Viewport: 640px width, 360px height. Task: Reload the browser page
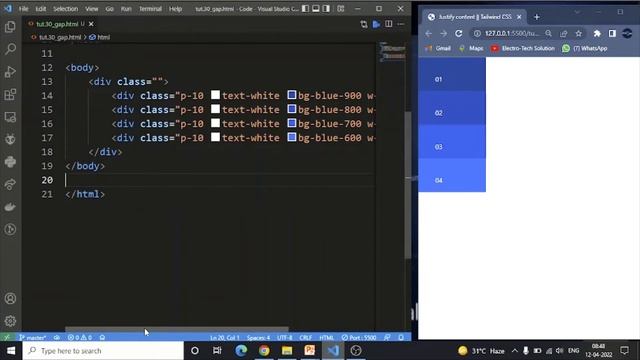tap(459, 33)
